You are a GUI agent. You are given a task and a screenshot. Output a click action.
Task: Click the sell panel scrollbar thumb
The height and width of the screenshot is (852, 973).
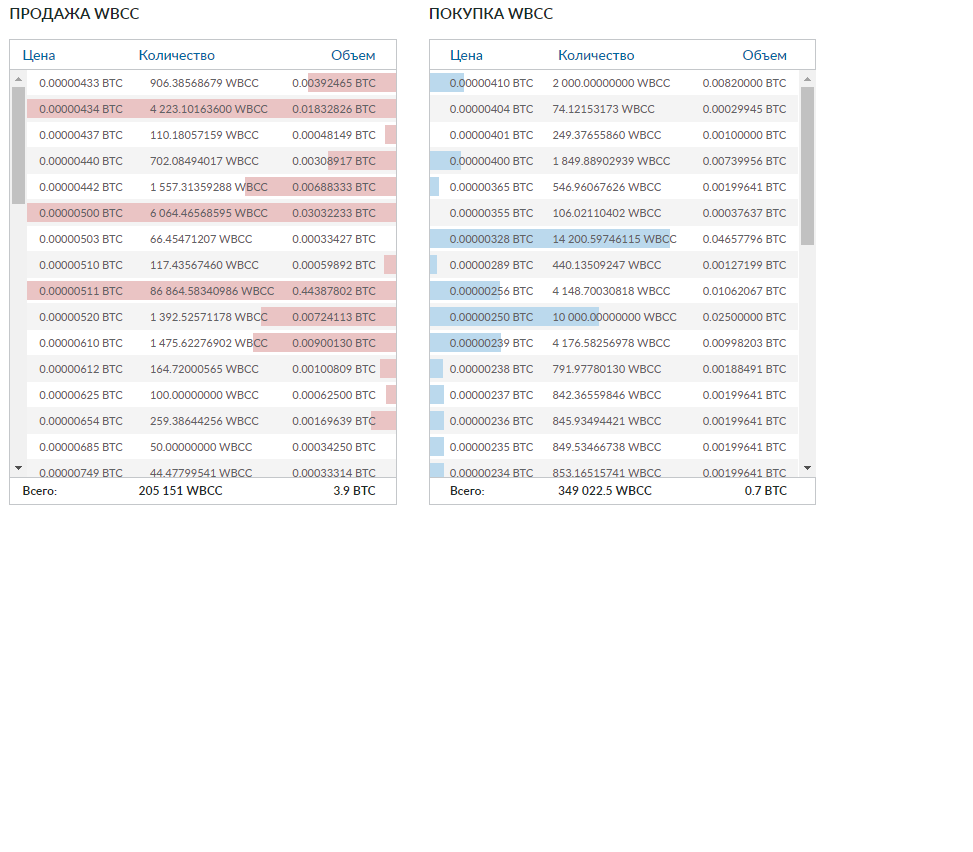tap(18, 145)
